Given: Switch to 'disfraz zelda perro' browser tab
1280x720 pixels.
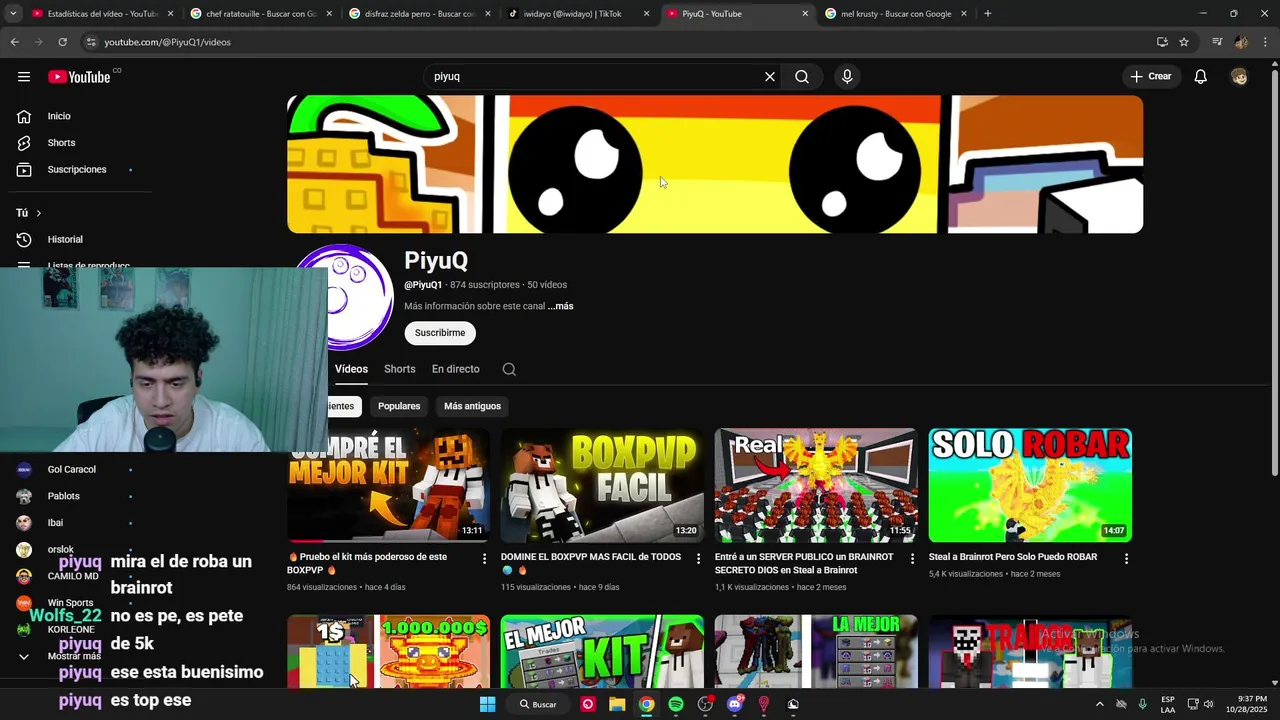Looking at the screenshot, I should [x=420, y=14].
